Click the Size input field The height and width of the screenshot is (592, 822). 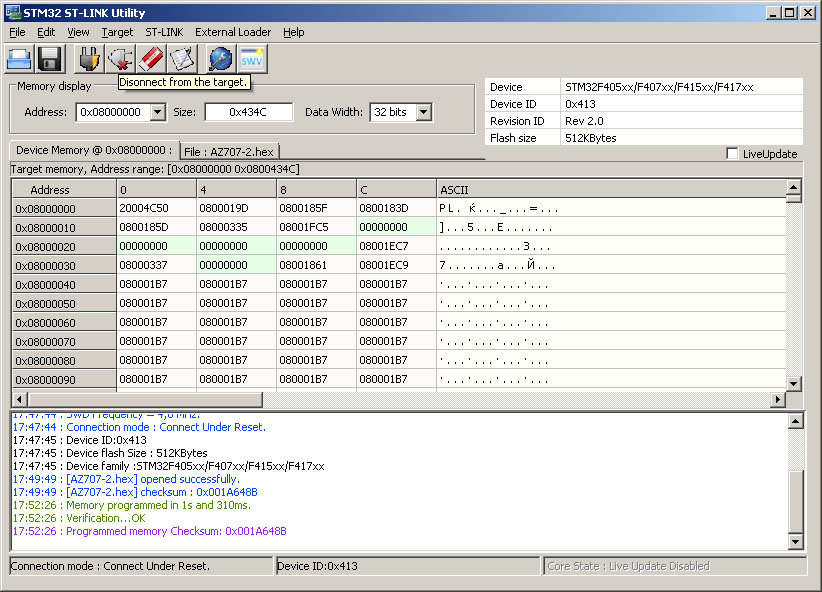[x=248, y=112]
